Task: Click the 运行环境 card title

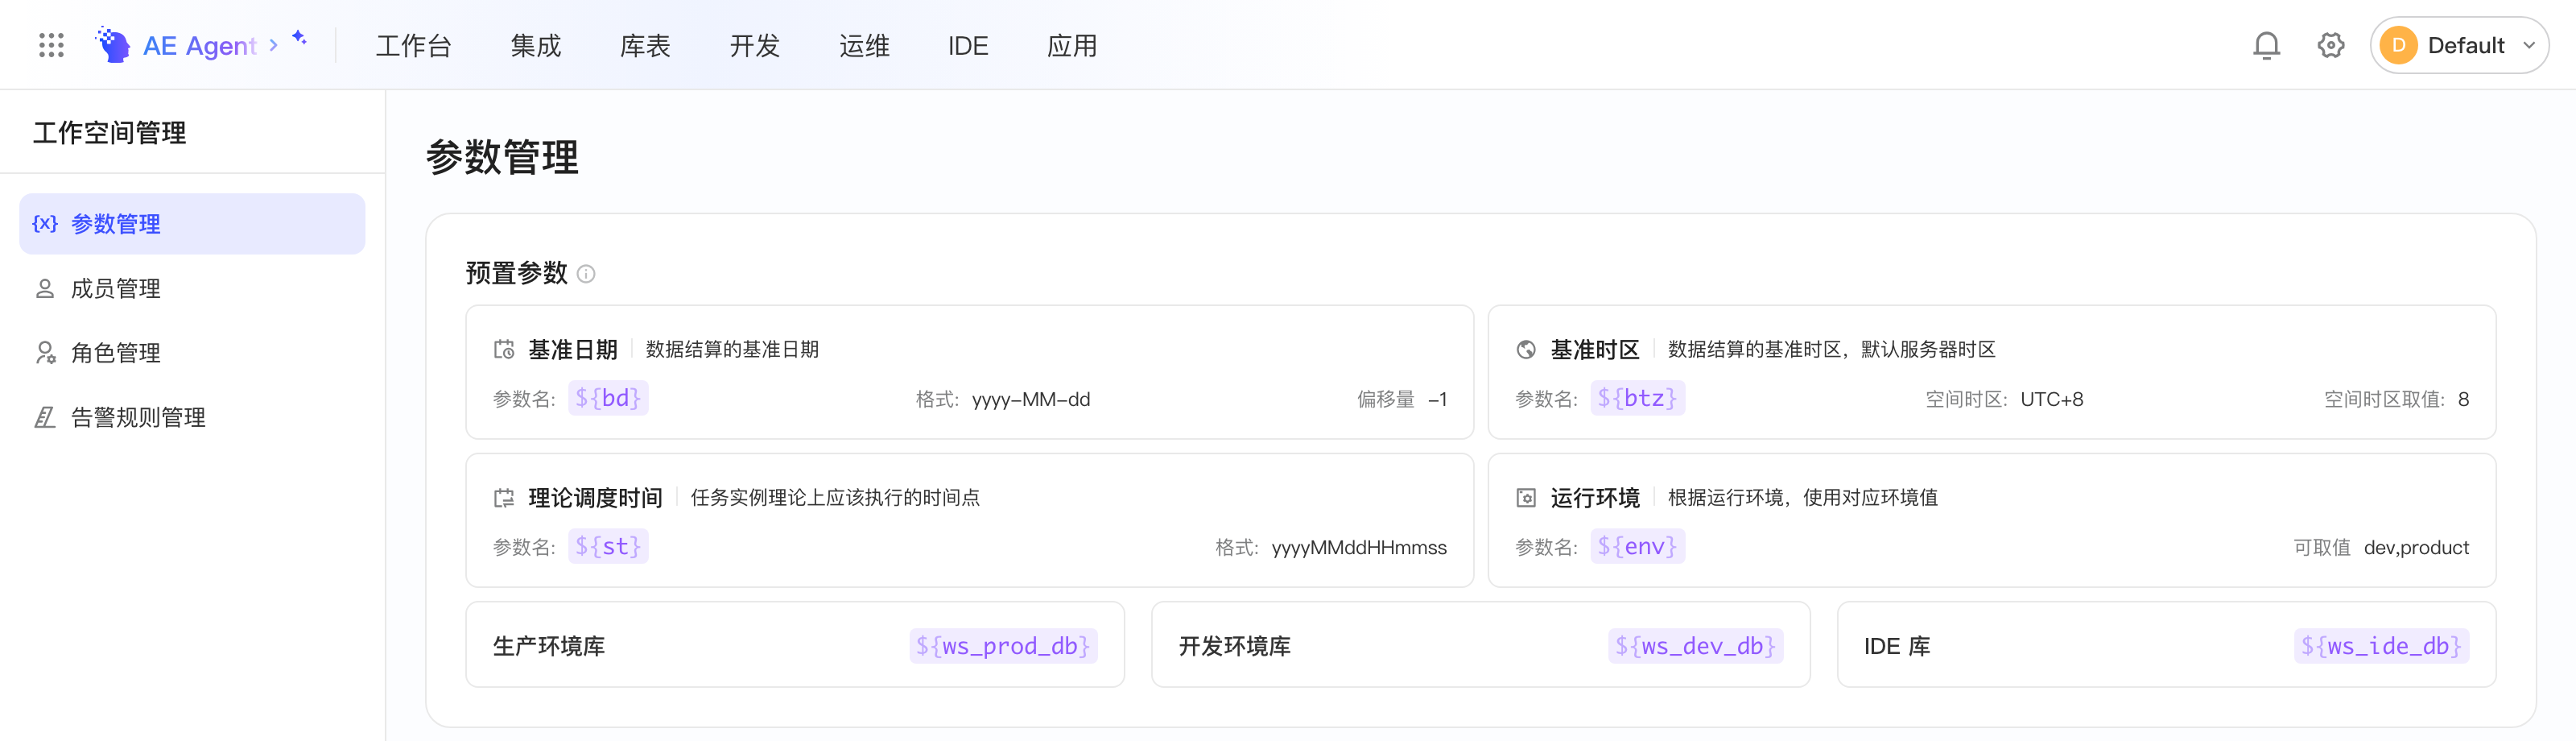Action: [x=1595, y=497]
